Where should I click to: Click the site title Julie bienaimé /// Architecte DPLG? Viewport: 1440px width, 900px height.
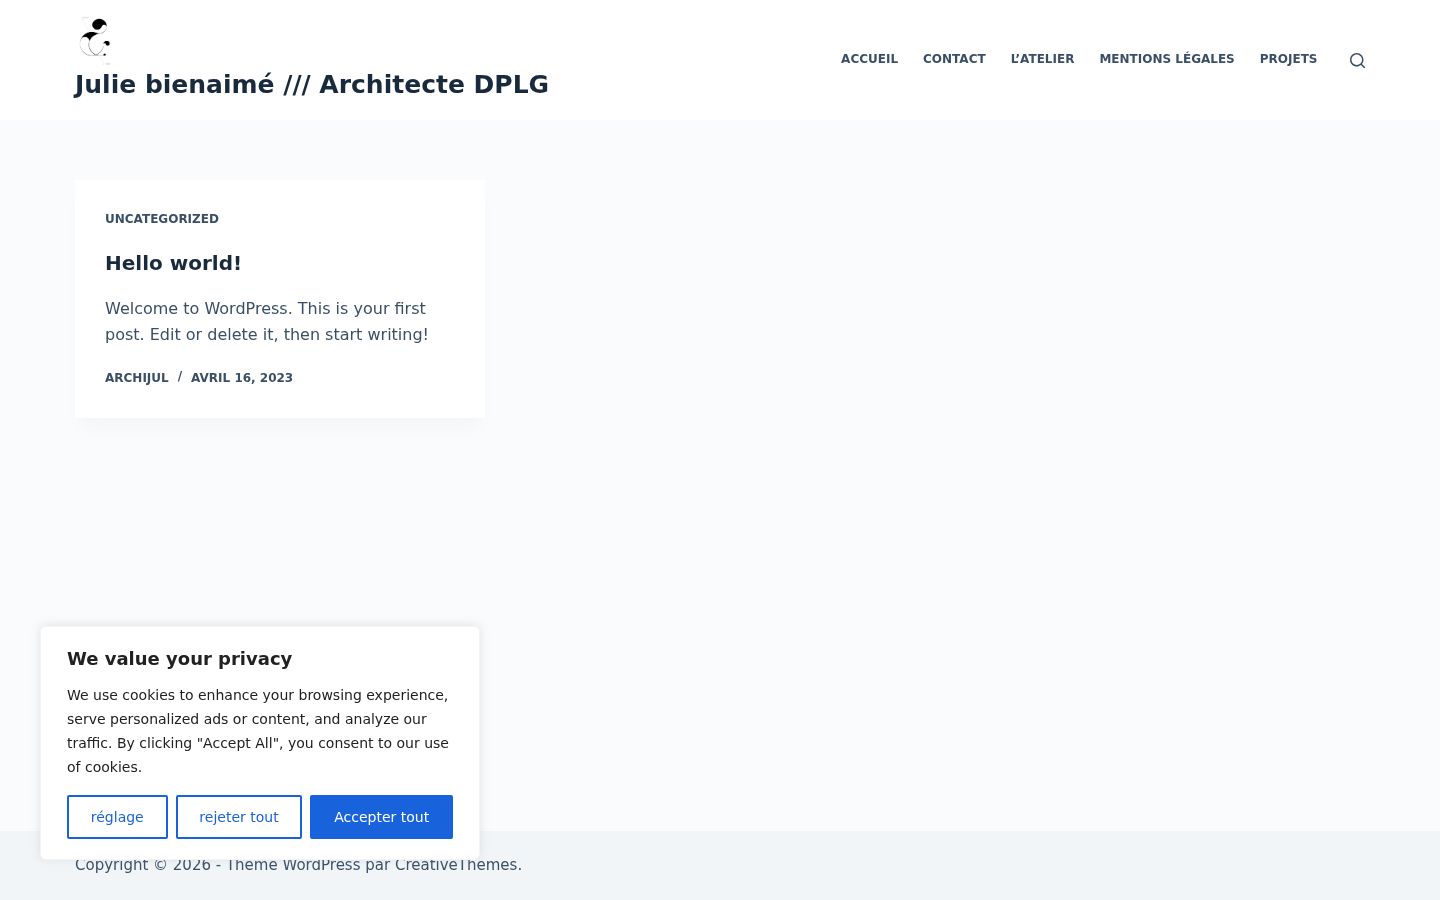pos(311,84)
